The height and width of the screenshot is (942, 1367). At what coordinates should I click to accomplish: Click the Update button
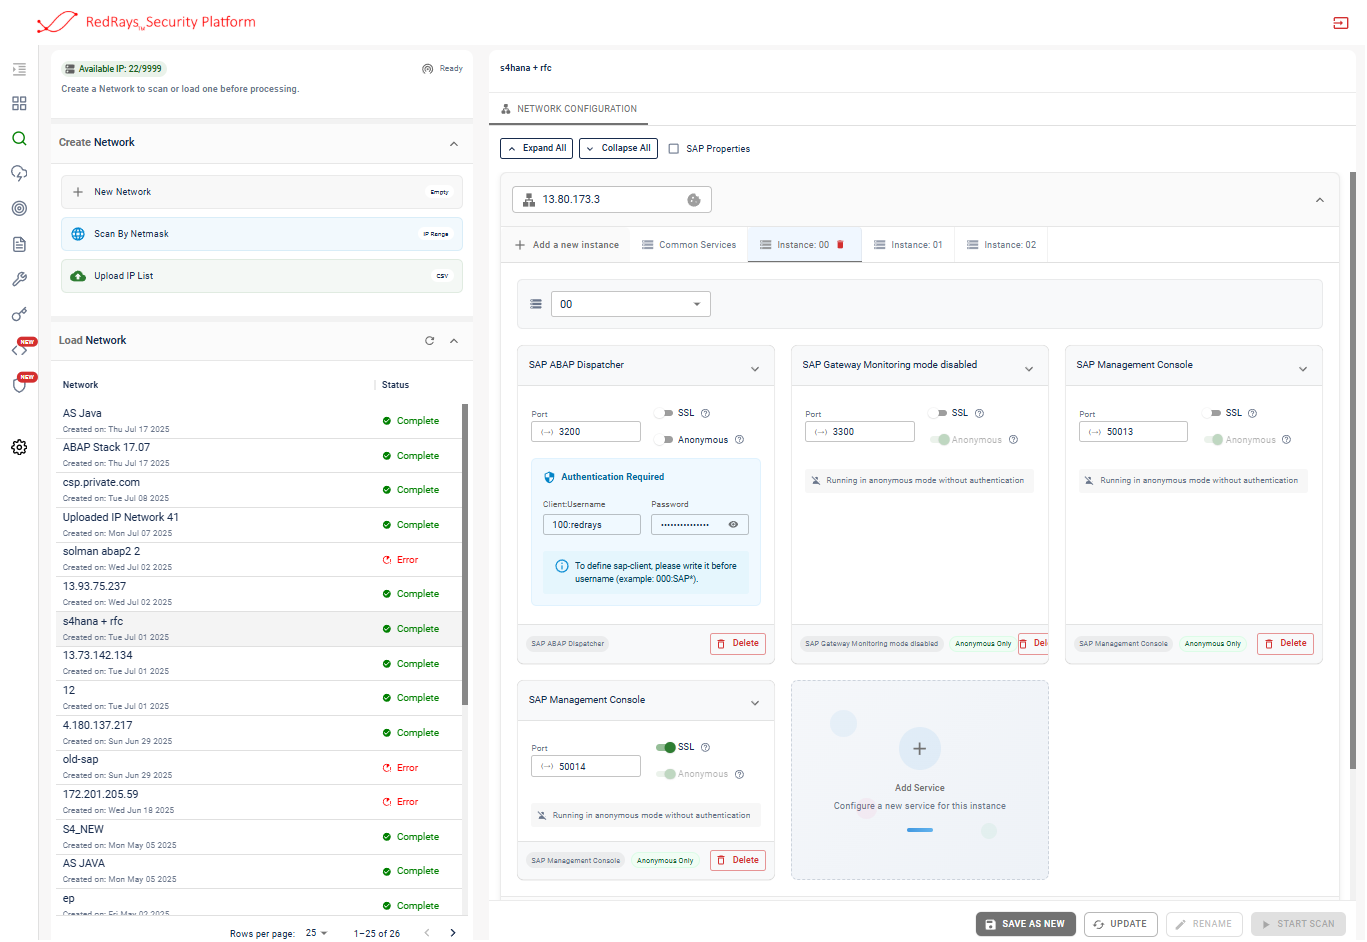click(x=1121, y=924)
